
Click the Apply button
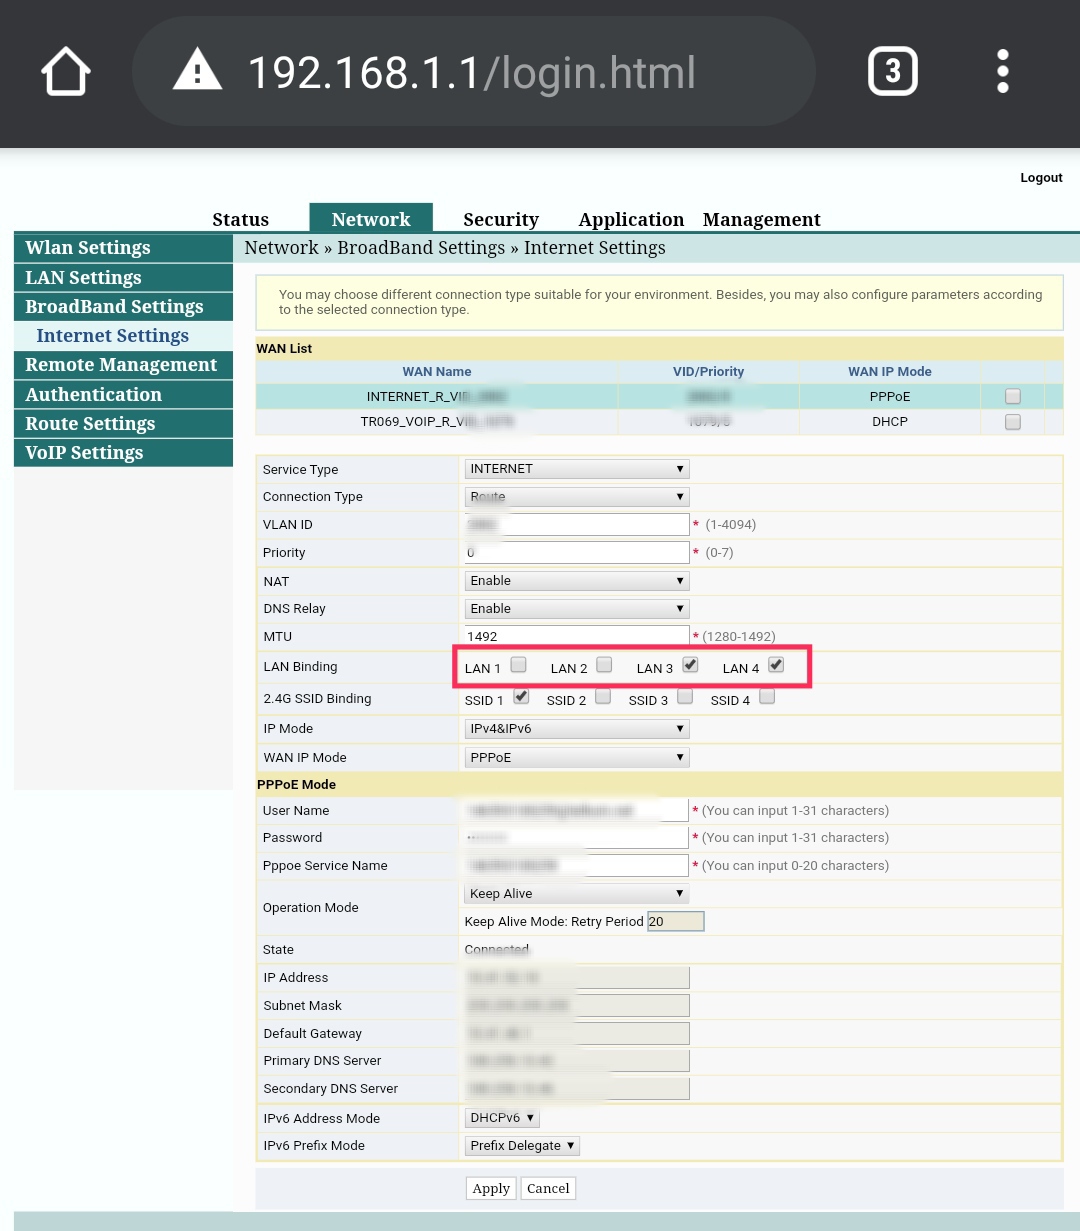tap(490, 1188)
